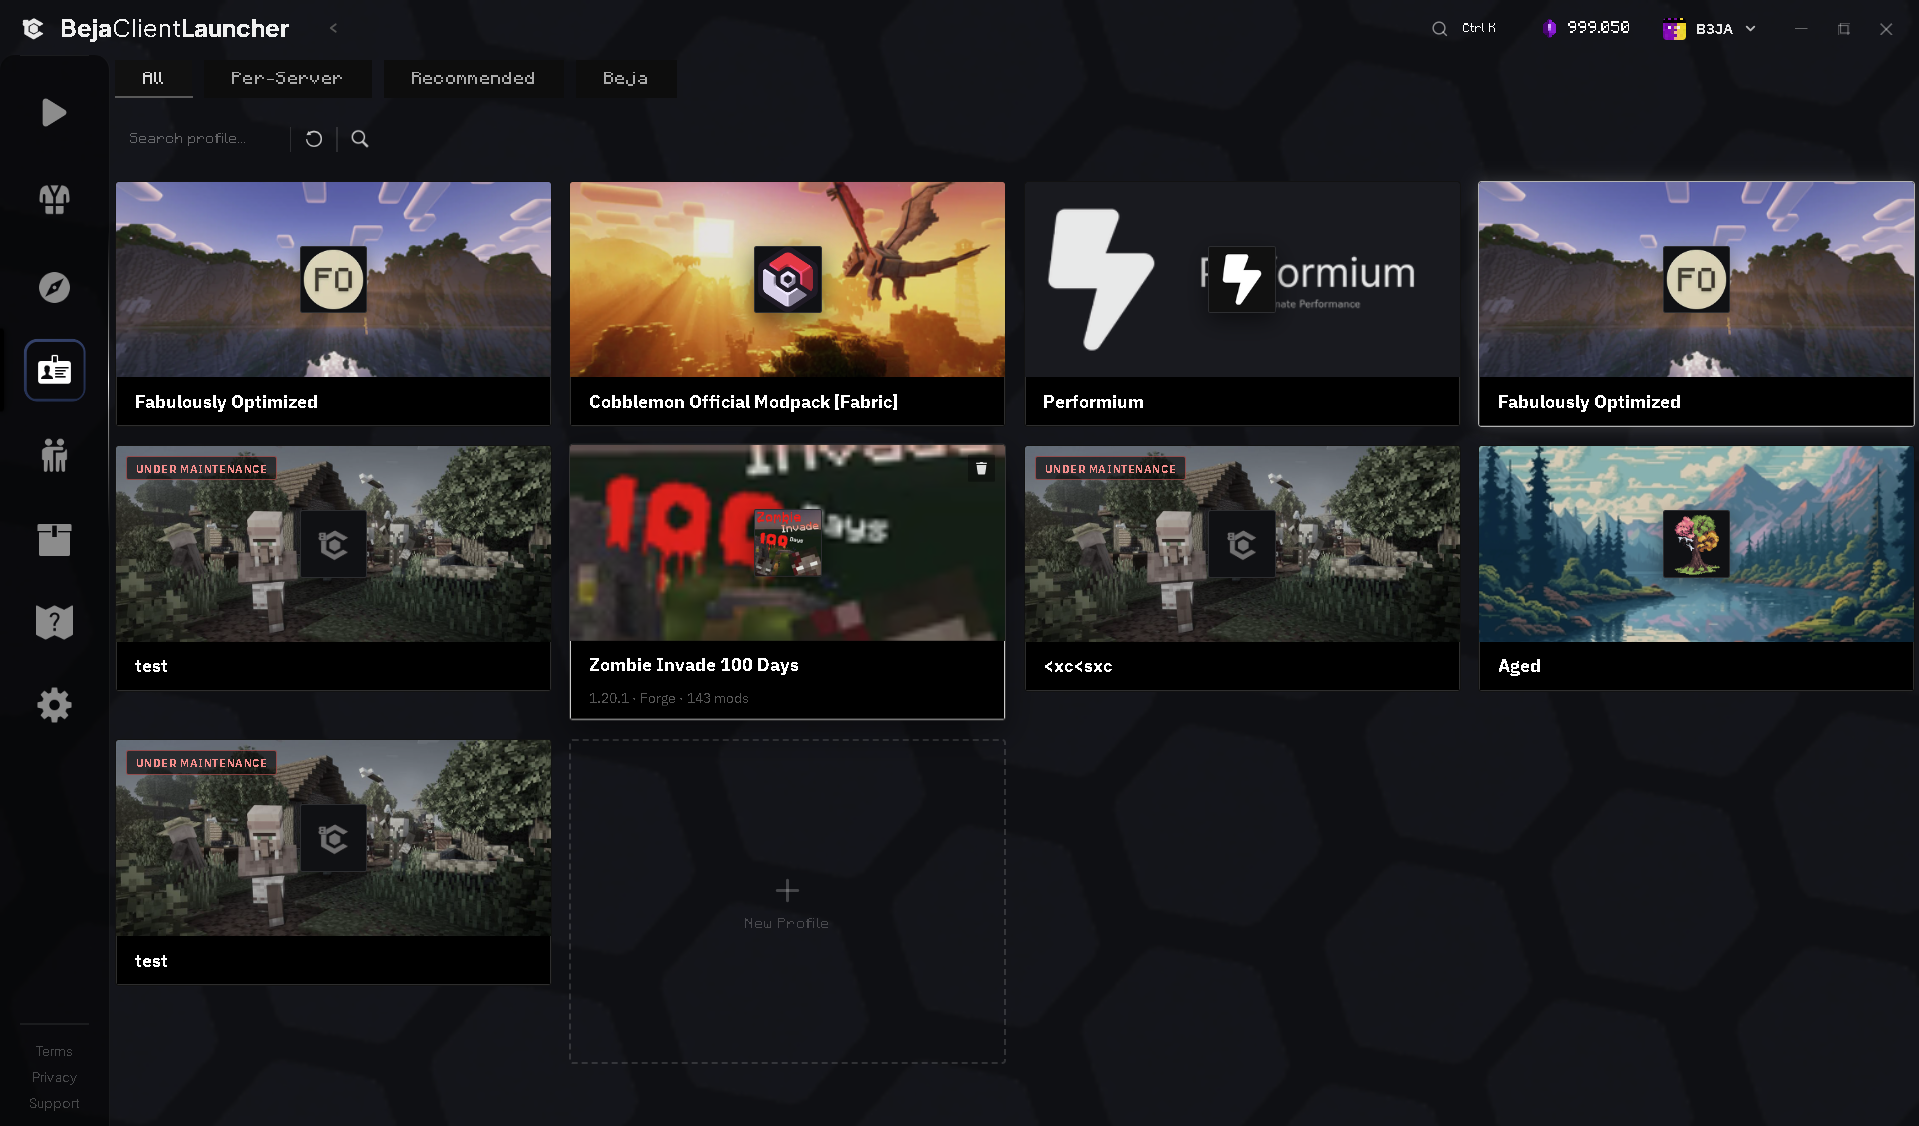This screenshot has height=1126, width=1919.
Task: Open the map question mark sidebar icon
Action: [x=54, y=622]
